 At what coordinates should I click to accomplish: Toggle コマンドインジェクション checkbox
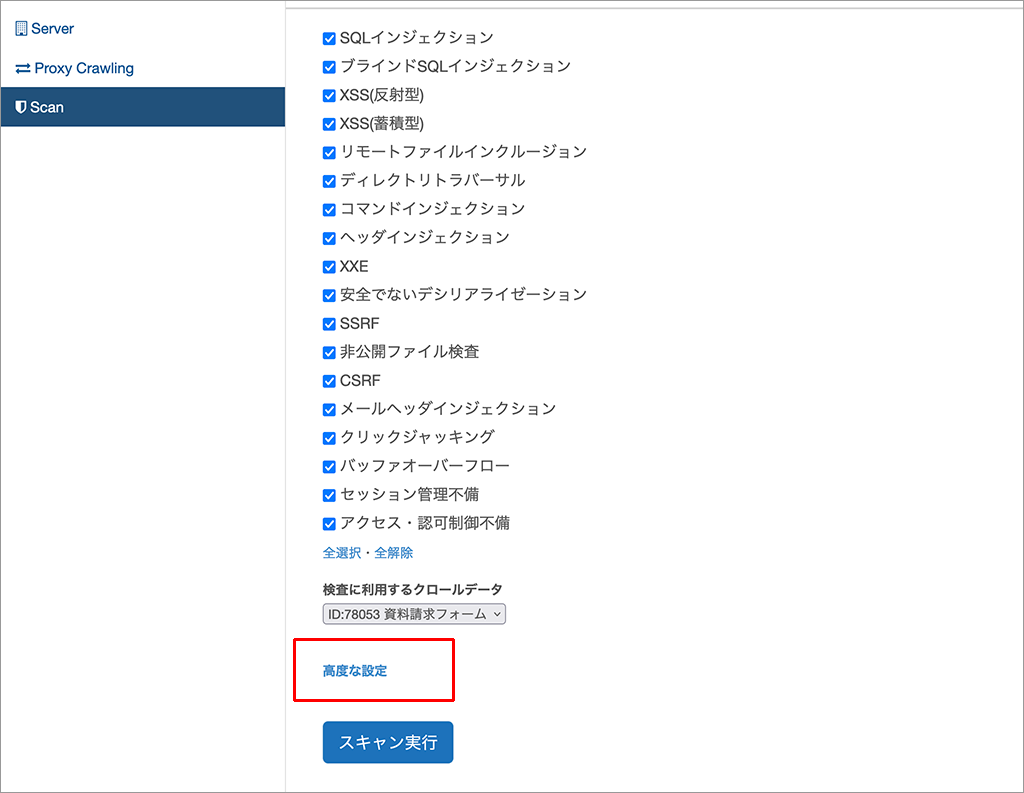coord(329,209)
